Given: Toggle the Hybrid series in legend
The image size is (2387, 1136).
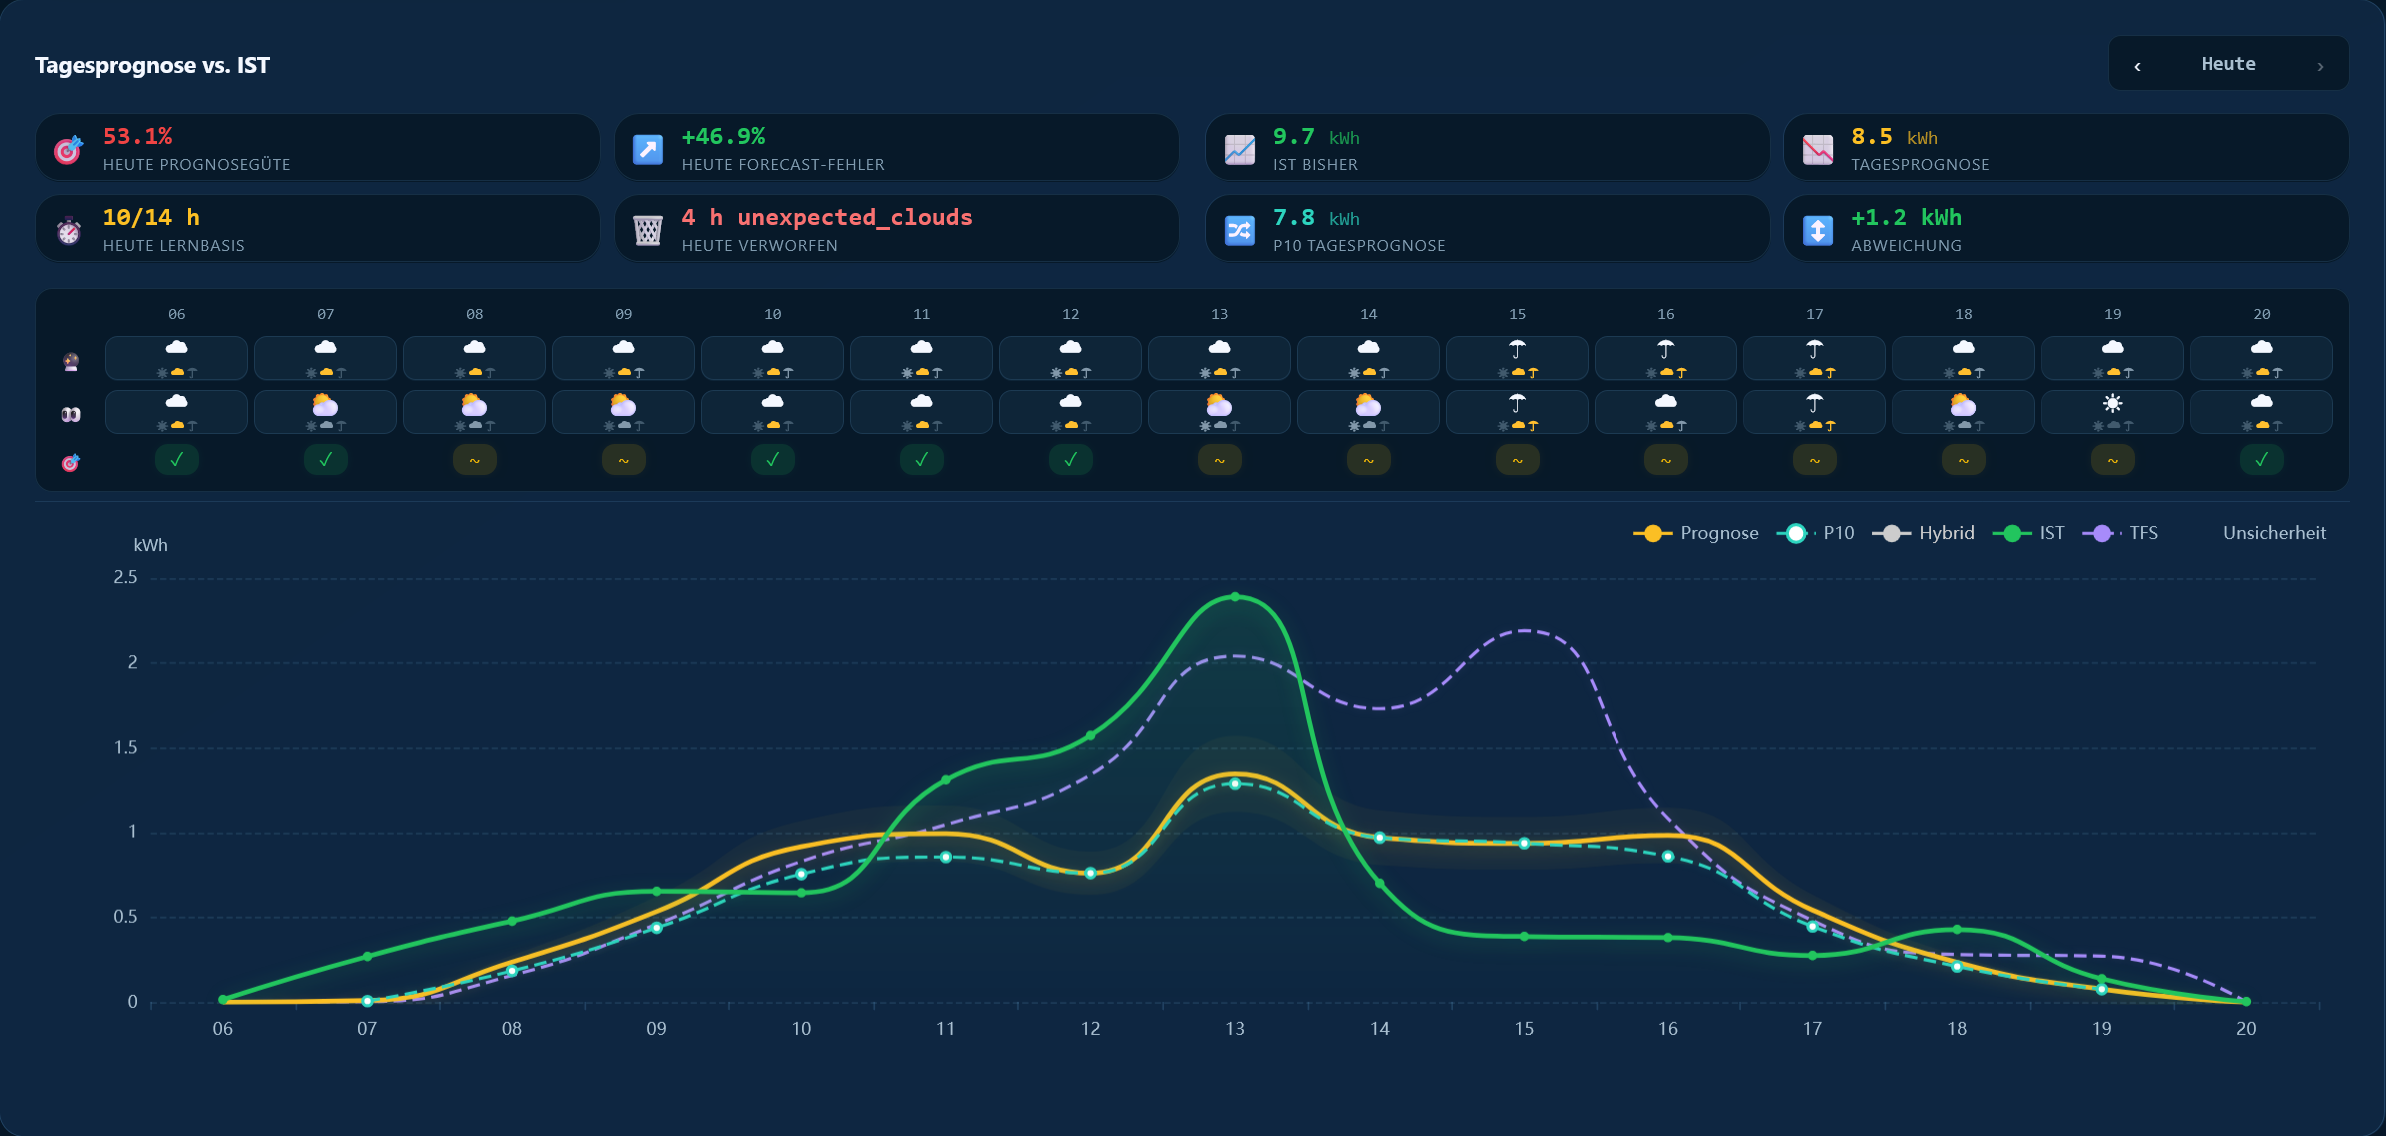Looking at the screenshot, I should point(1923,533).
